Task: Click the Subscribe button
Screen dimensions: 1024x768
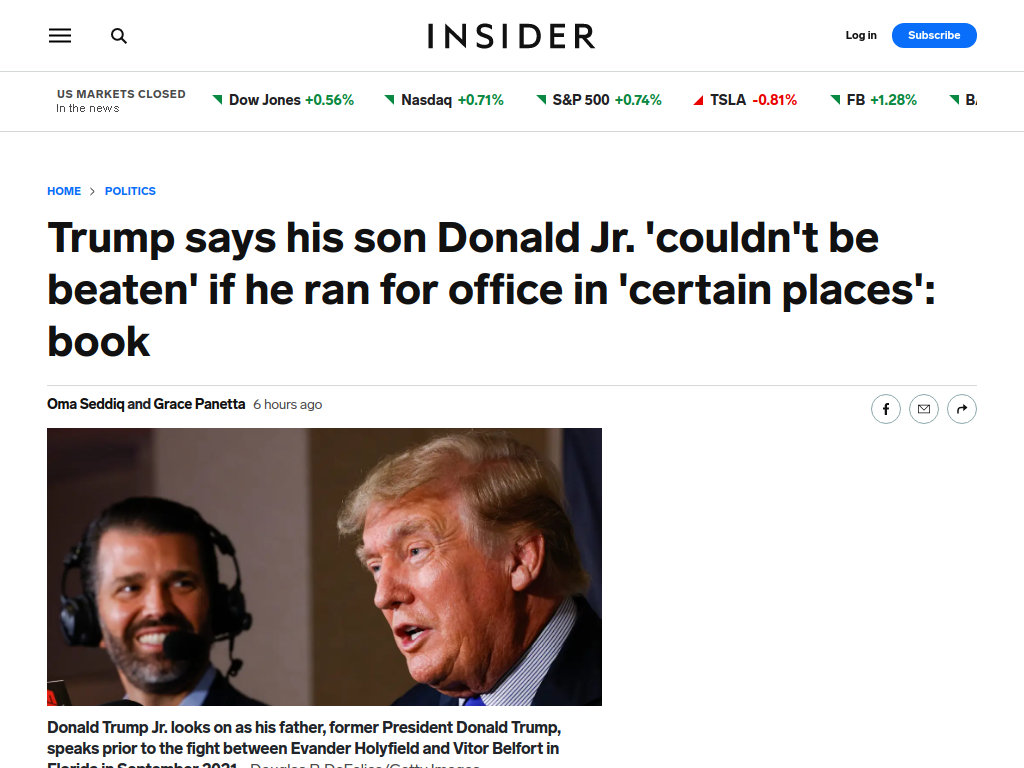Action: [x=934, y=35]
